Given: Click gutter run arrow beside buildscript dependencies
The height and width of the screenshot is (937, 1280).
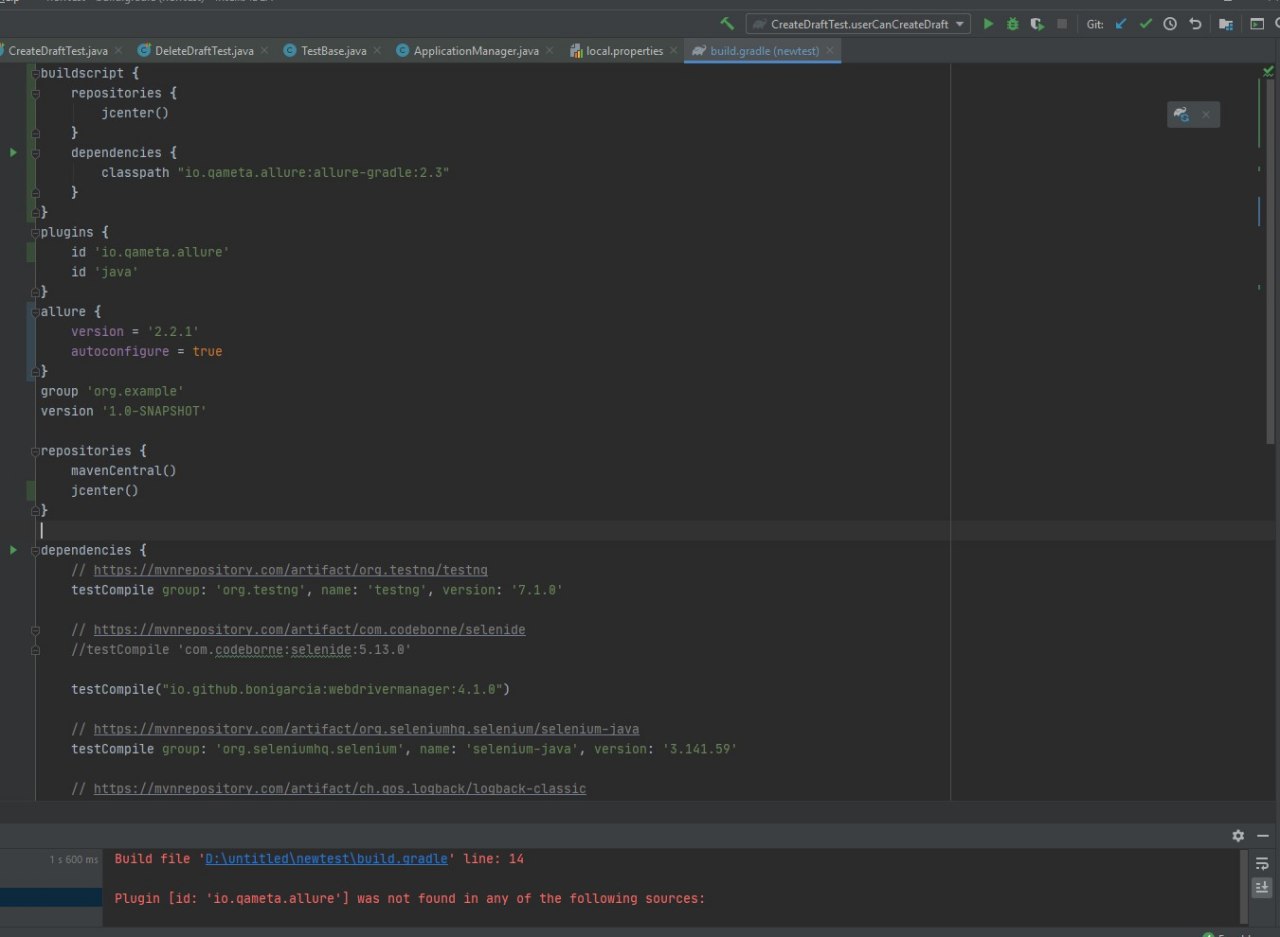Looking at the screenshot, I should [13, 152].
